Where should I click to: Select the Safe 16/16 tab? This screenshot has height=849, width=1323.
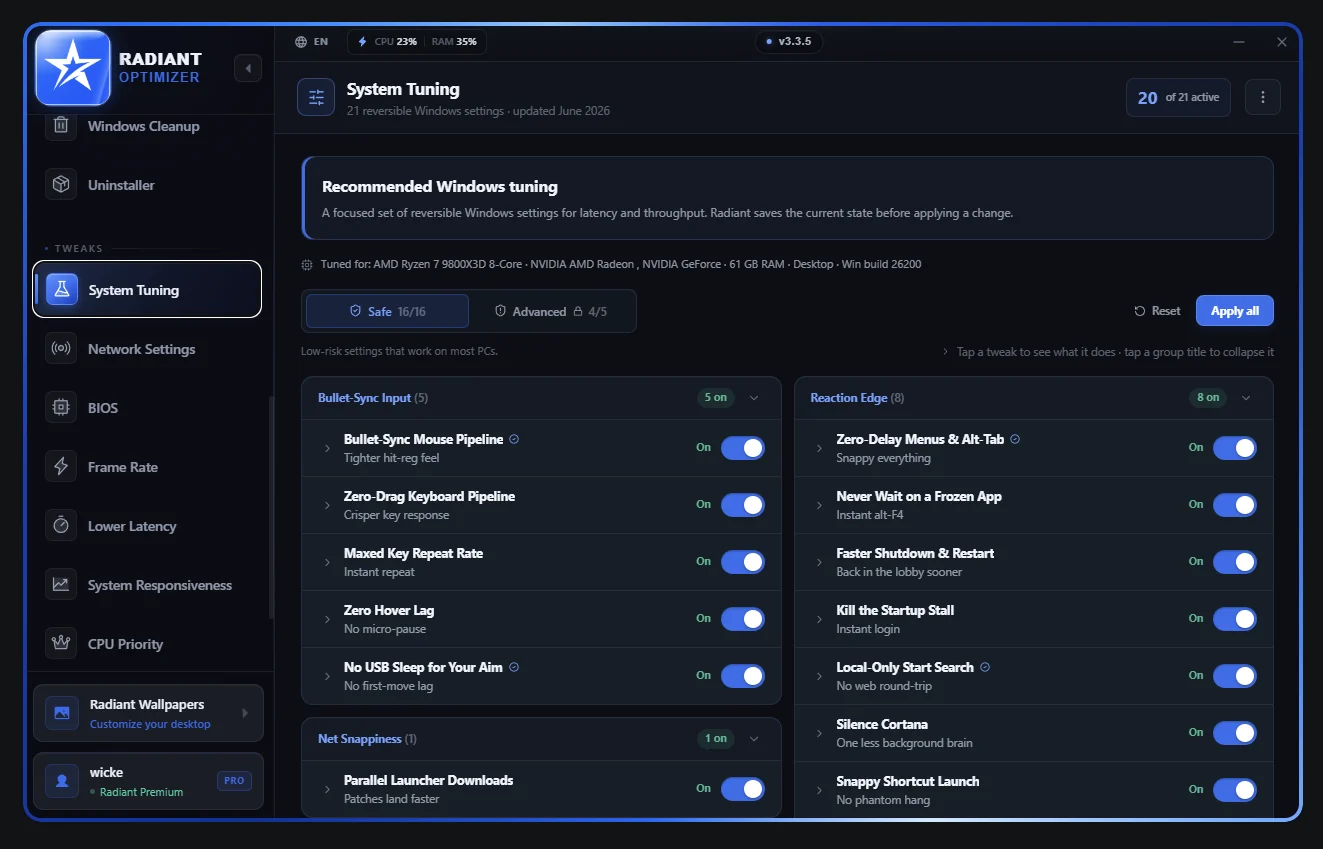387,311
